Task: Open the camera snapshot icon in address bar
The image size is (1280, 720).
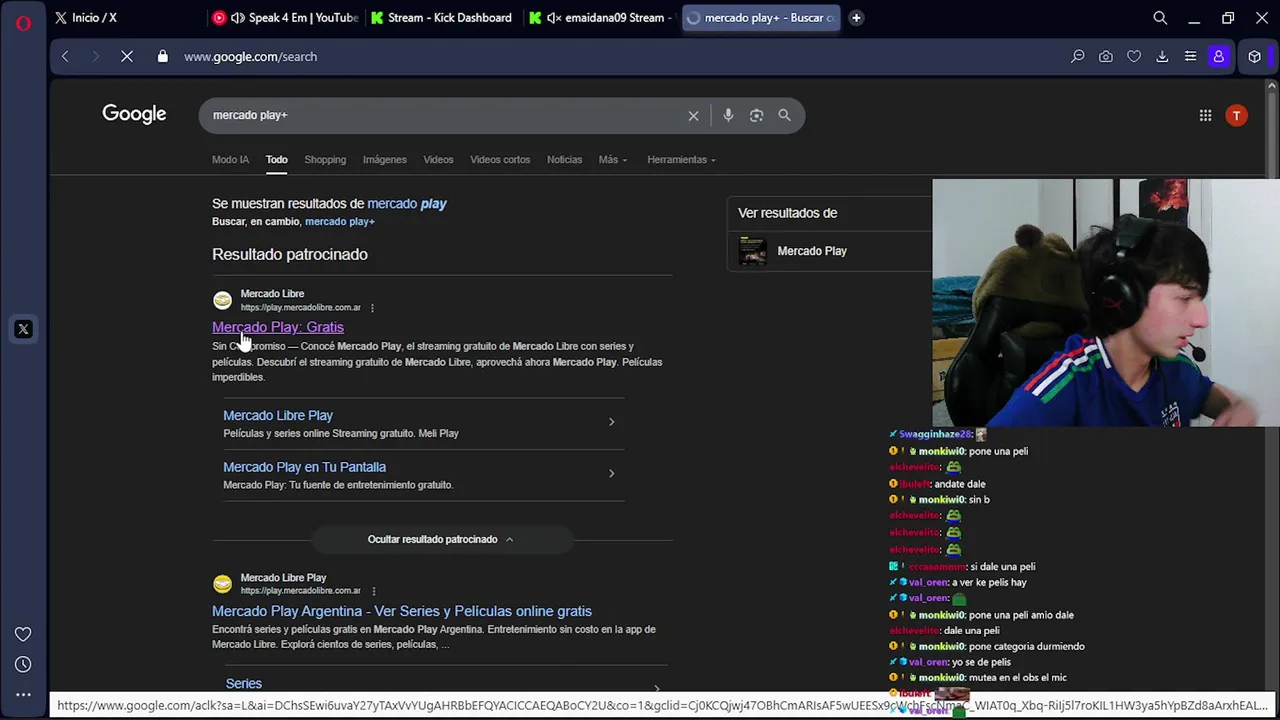Action: pos(1106,57)
